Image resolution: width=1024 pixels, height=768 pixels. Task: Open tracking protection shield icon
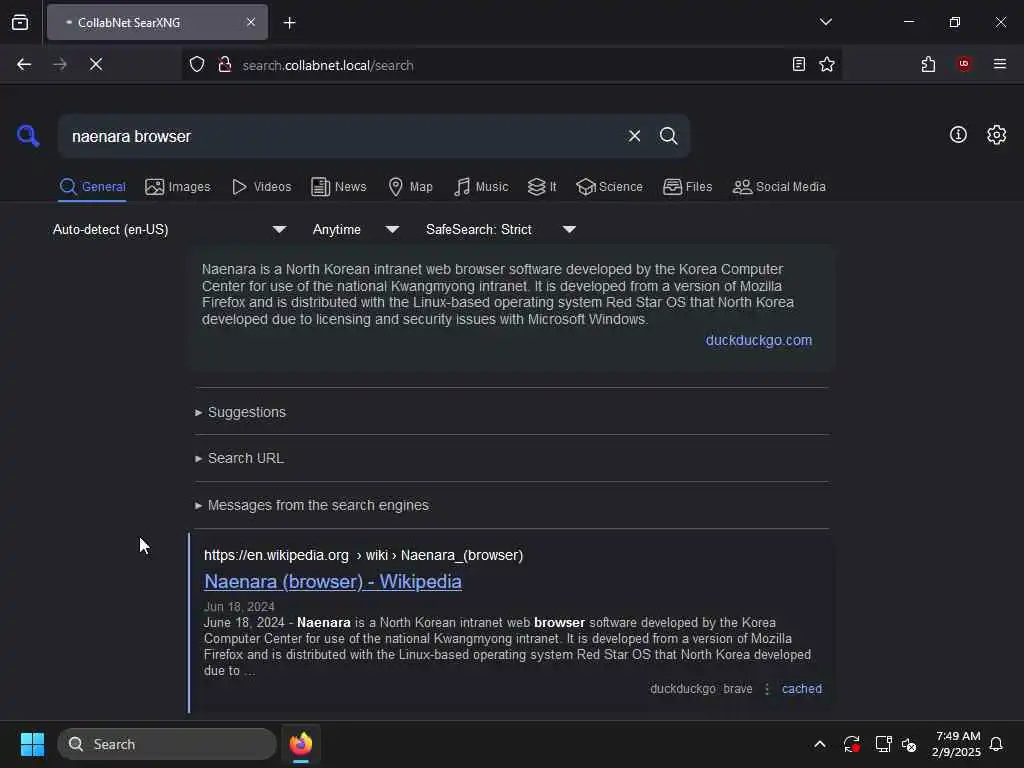click(x=197, y=65)
